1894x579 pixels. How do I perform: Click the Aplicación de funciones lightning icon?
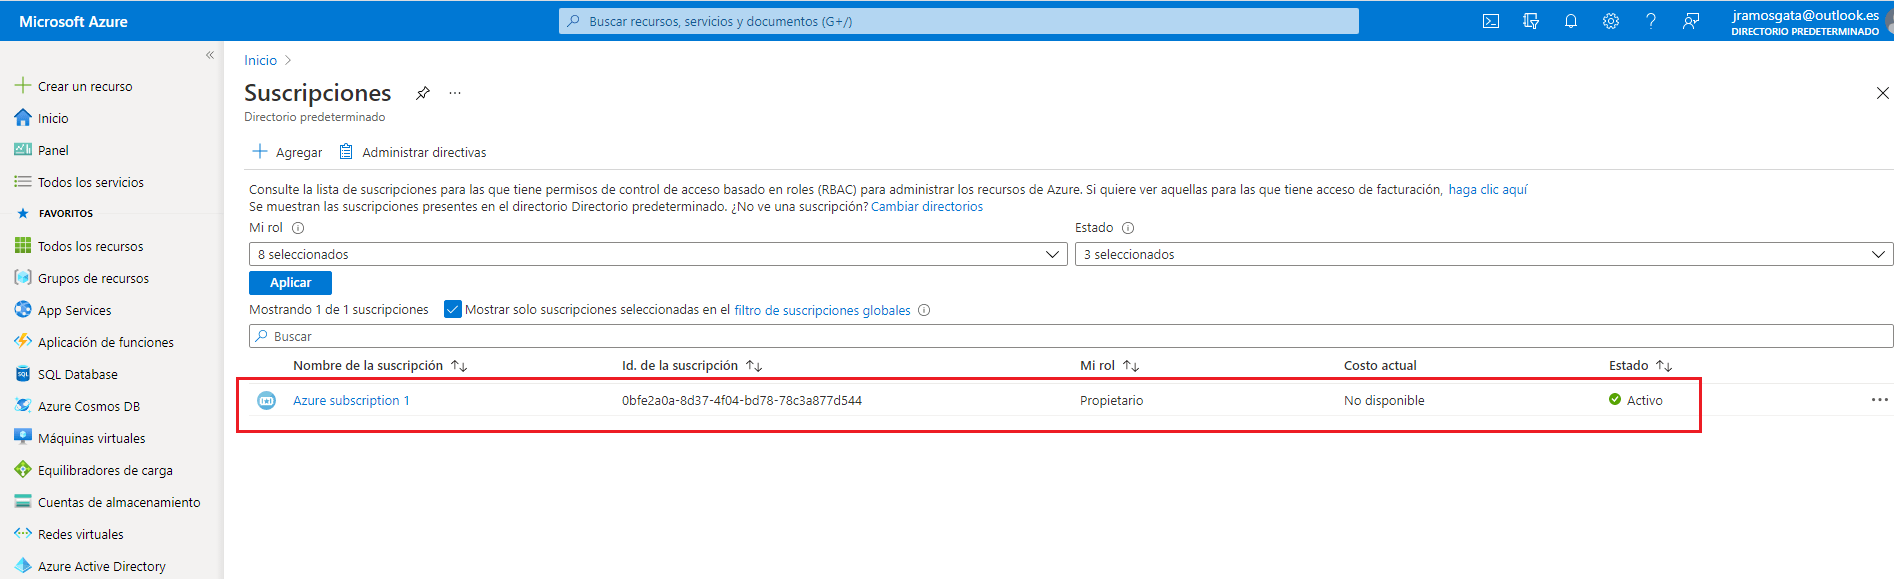[x=23, y=342]
